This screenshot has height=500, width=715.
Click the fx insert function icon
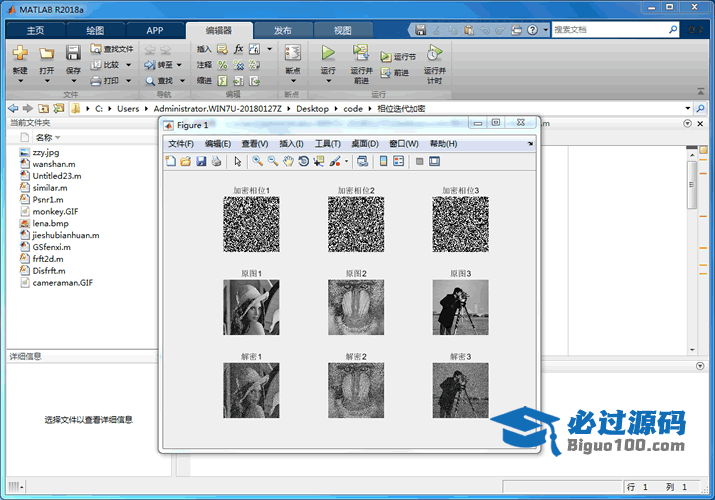click(238, 49)
